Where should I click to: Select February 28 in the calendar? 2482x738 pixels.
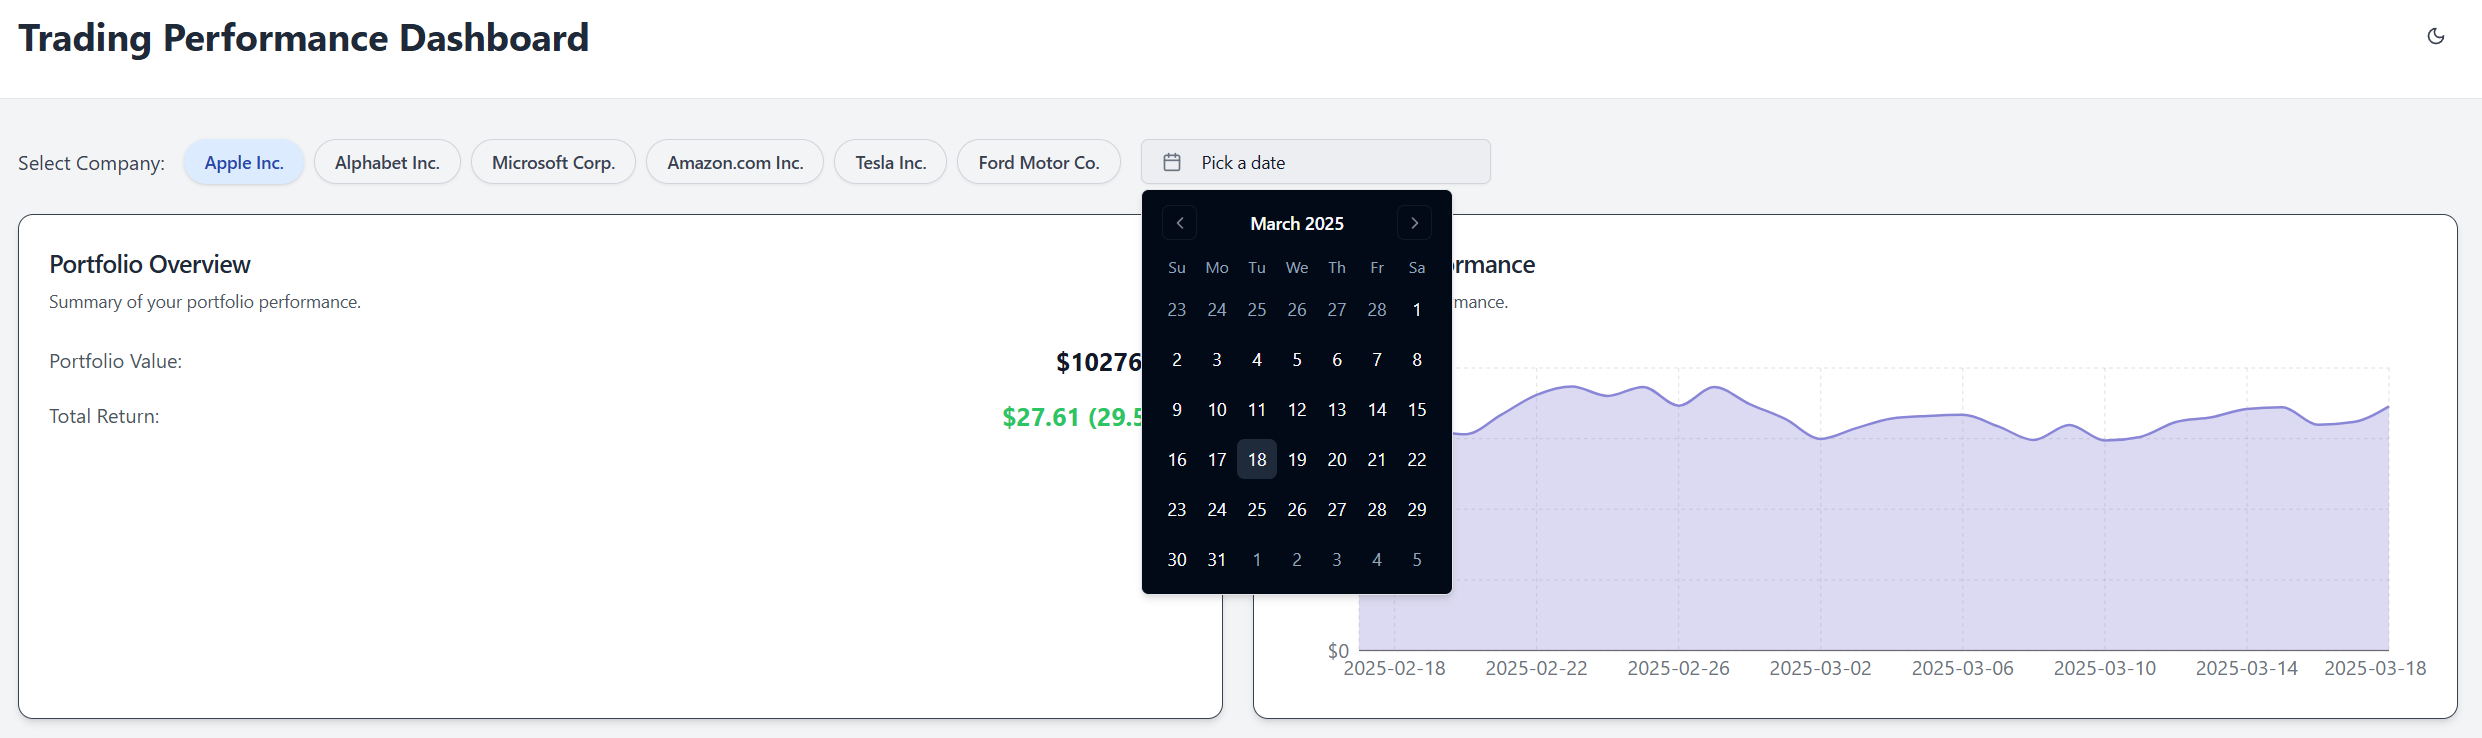[1377, 309]
